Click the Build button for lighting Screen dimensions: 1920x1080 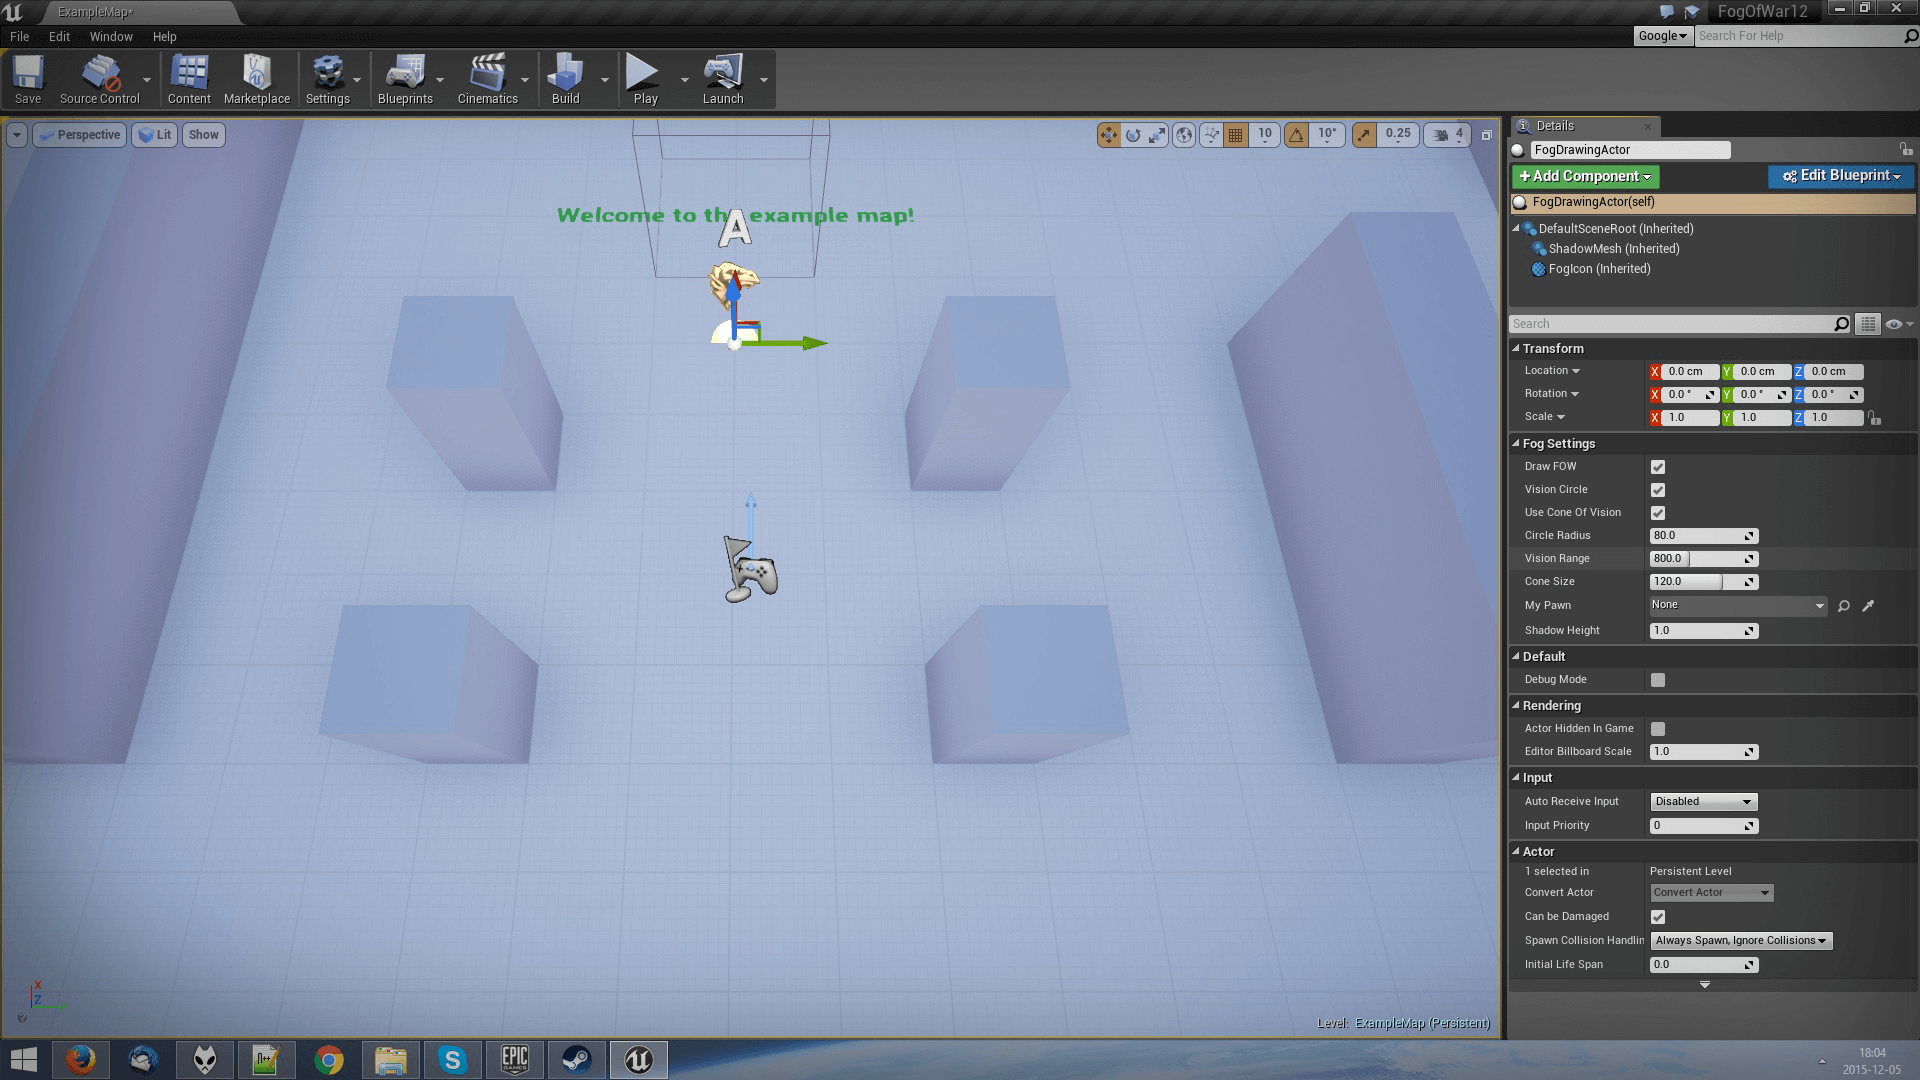pyautogui.click(x=563, y=79)
